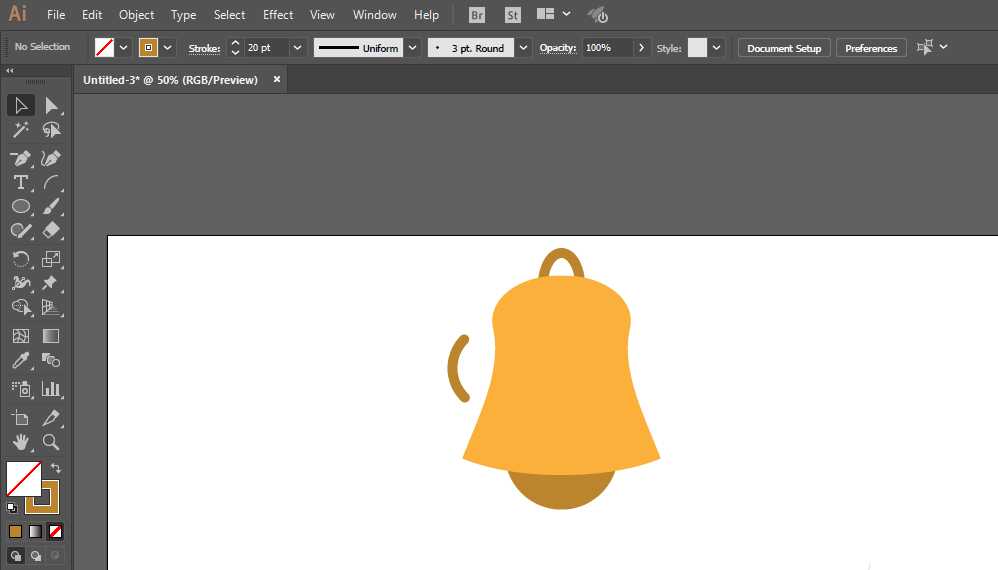
Task: Click the stroke color swatch in control bar
Action: pyautogui.click(x=149, y=48)
